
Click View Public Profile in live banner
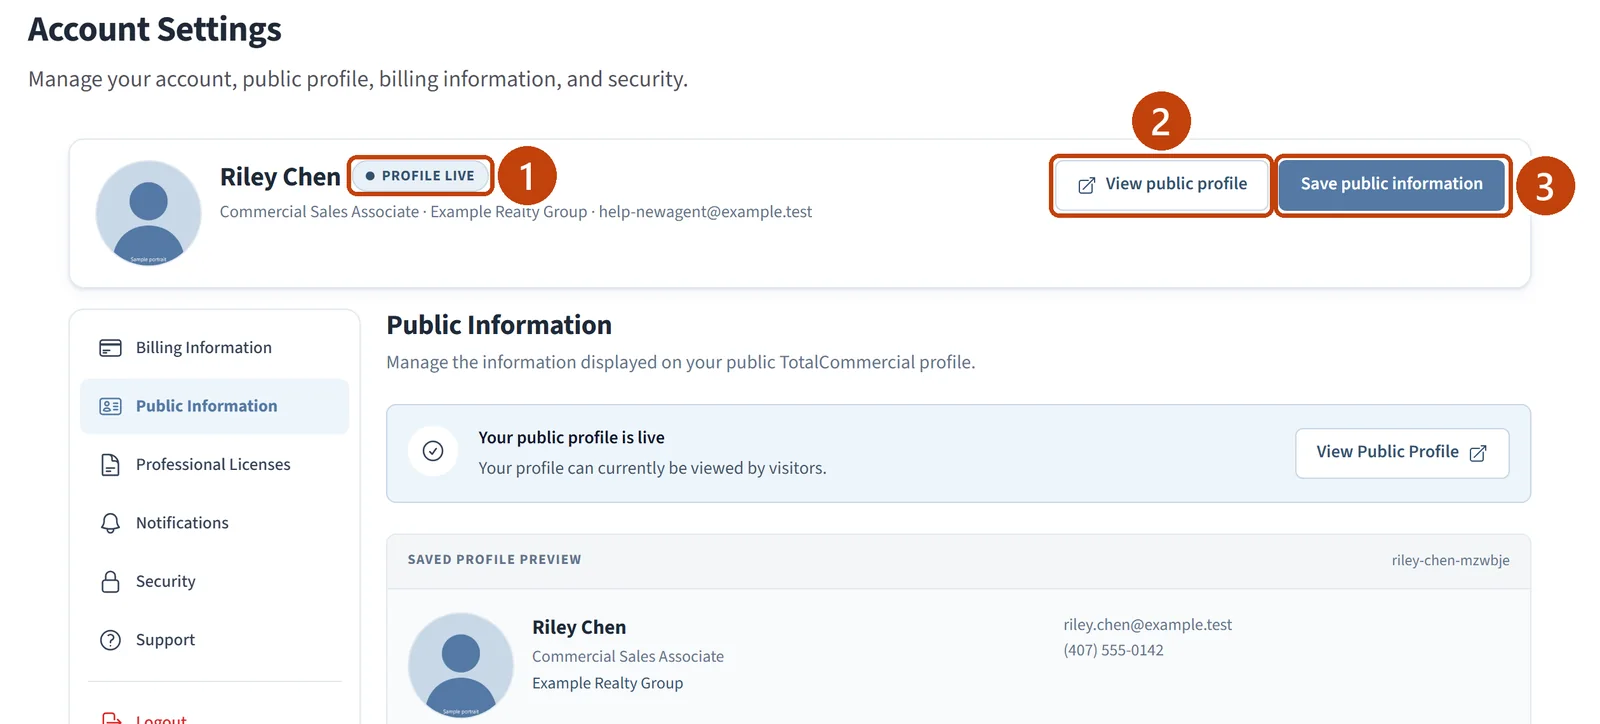[1402, 453]
